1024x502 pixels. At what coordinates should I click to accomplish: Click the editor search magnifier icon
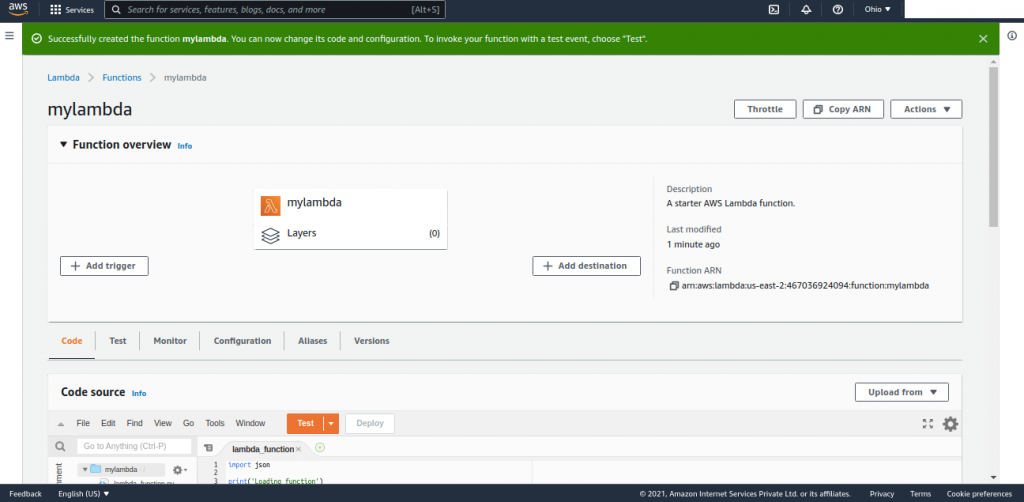60,447
